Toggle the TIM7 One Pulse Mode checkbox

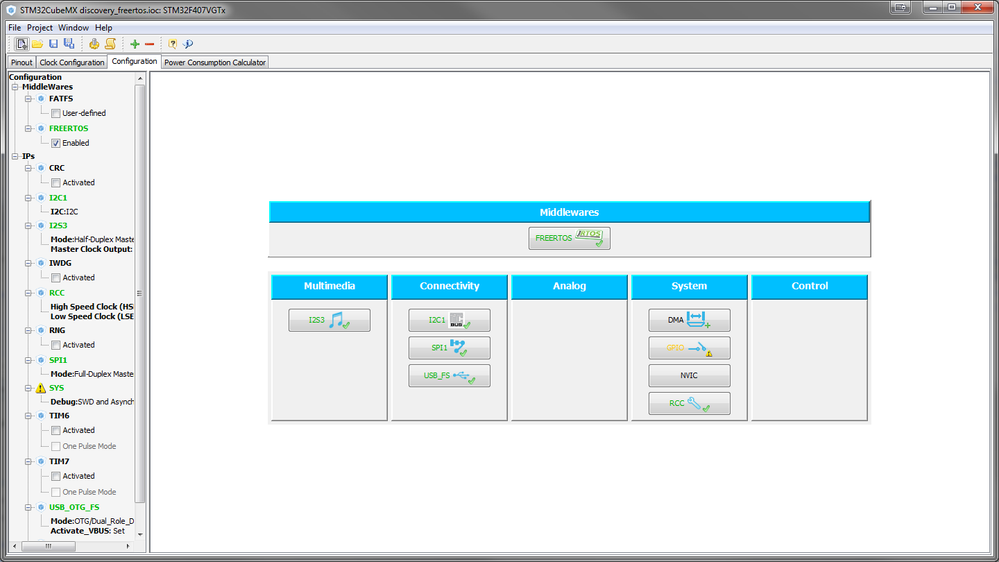click(56, 493)
